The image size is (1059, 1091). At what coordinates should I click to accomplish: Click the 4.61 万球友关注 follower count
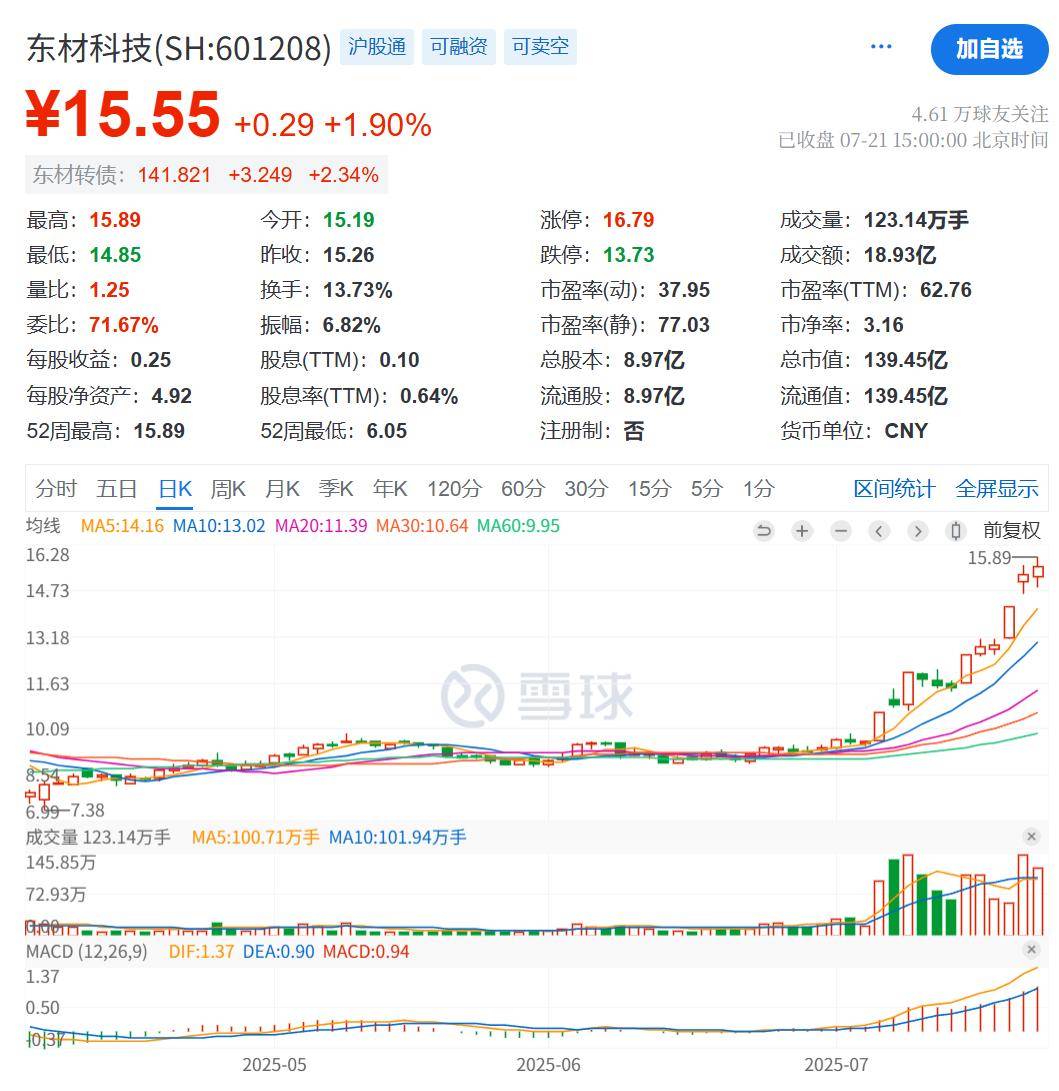(x=980, y=114)
